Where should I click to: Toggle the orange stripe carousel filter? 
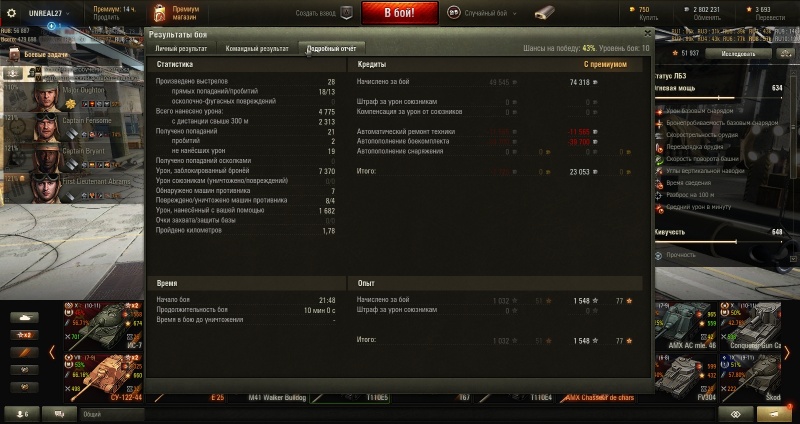24,353
